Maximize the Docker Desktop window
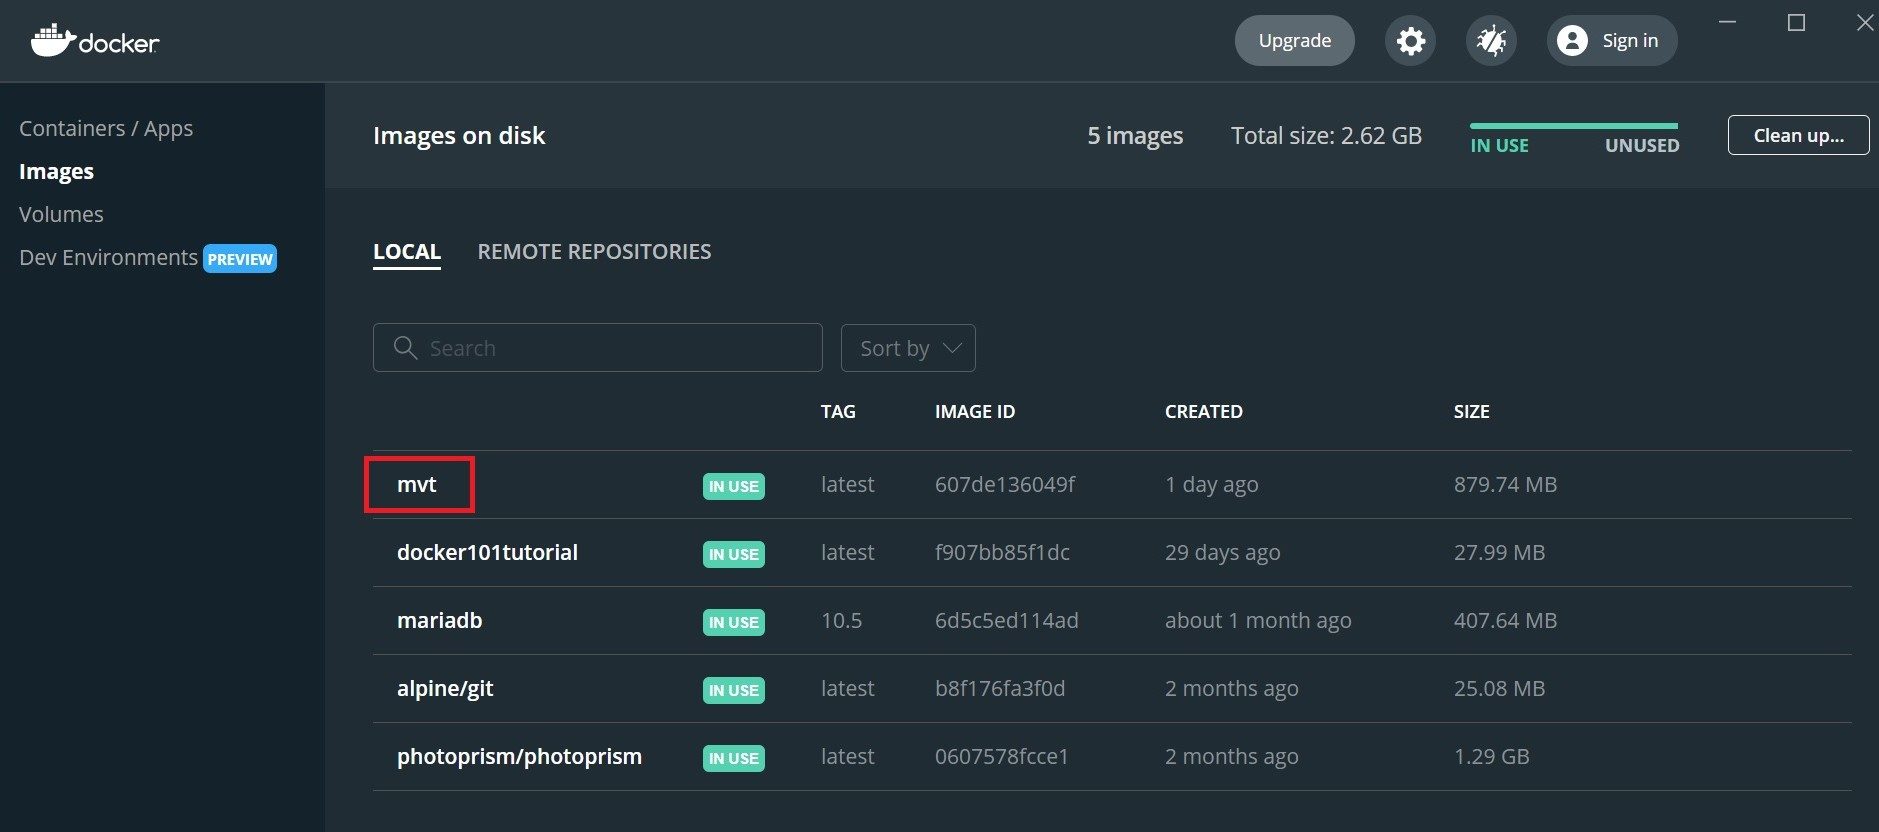 click(1796, 23)
